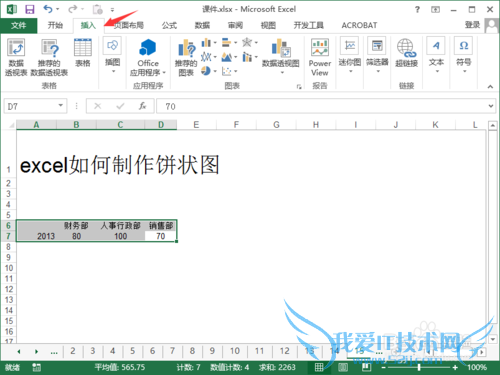Go to sheet tab 10
Image resolution: width=500 pixels, height=375 pixels.
(x=235, y=351)
